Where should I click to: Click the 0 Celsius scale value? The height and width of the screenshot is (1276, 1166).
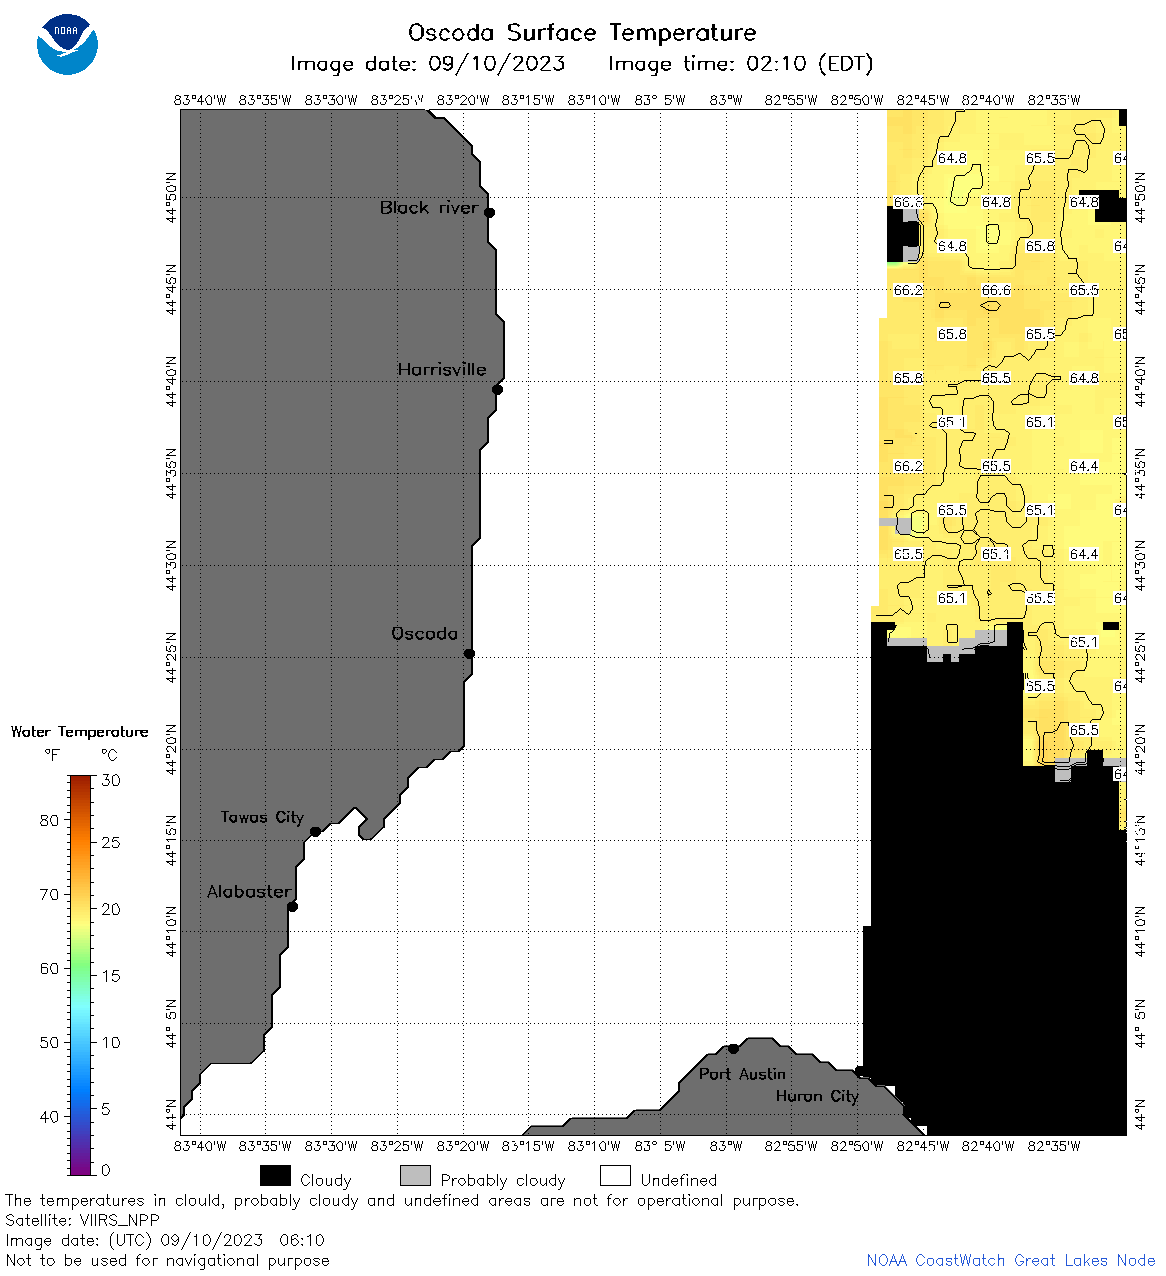pos(106,1169)
